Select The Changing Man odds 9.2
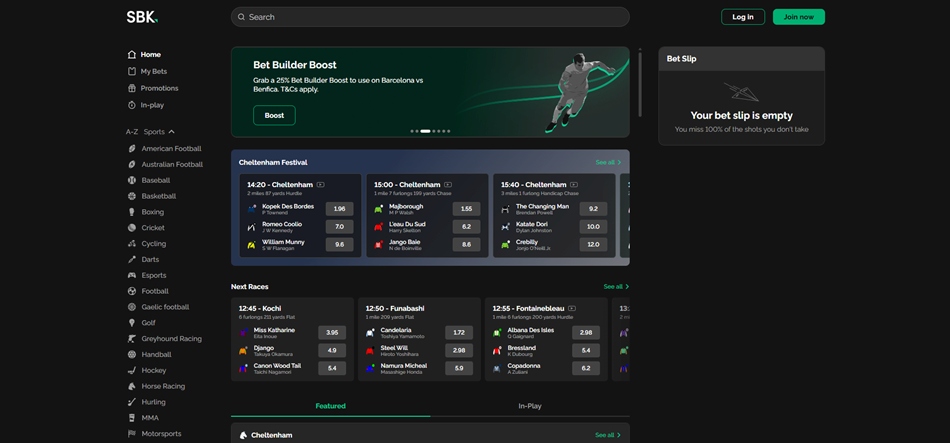The image size is (950, 443). pyautogui.click(x=593, y=209)
